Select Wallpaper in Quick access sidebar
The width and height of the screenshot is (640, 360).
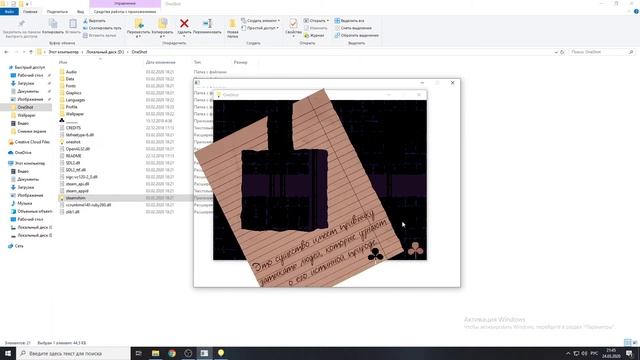click(x=27, y=116)
